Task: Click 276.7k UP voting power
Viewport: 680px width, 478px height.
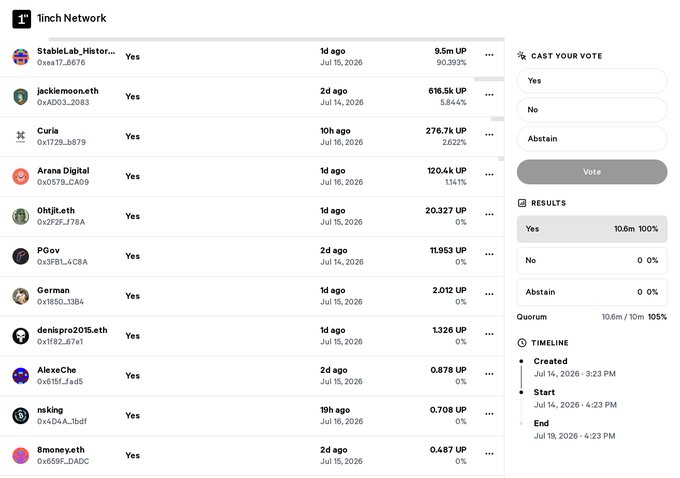Action: pyautogui.click(x=446, y=131)
